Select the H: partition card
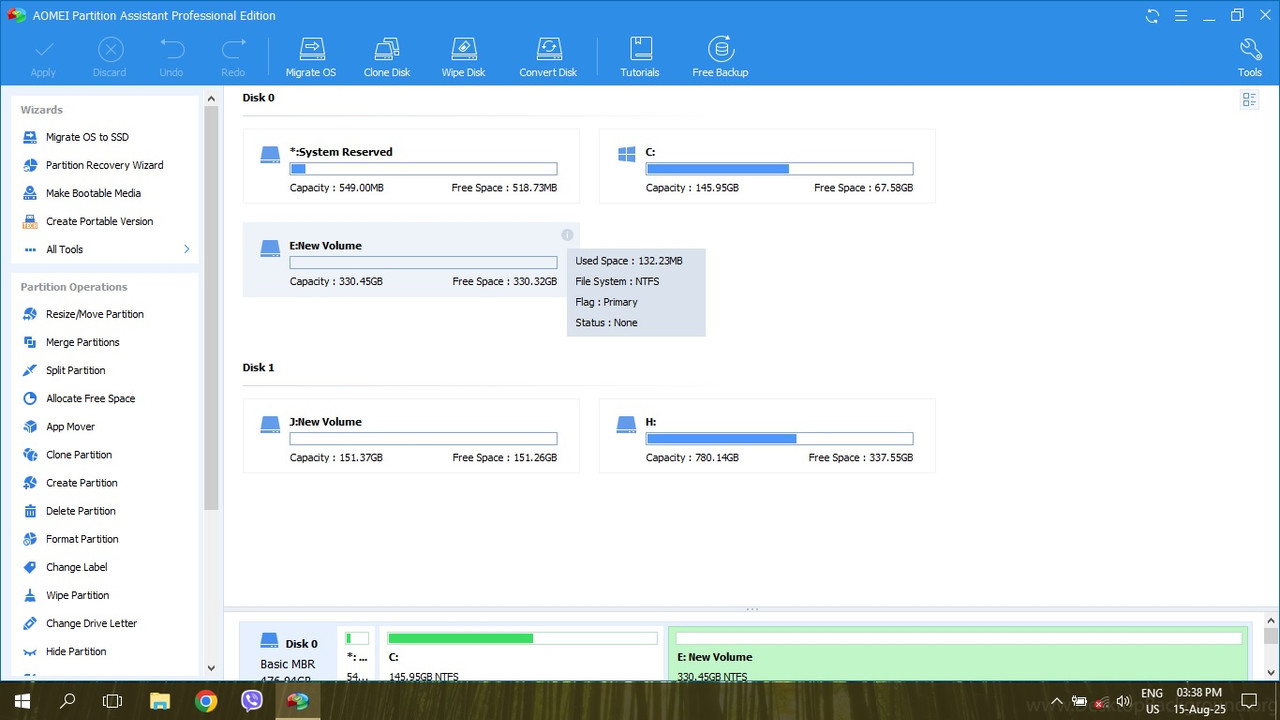 767,436
